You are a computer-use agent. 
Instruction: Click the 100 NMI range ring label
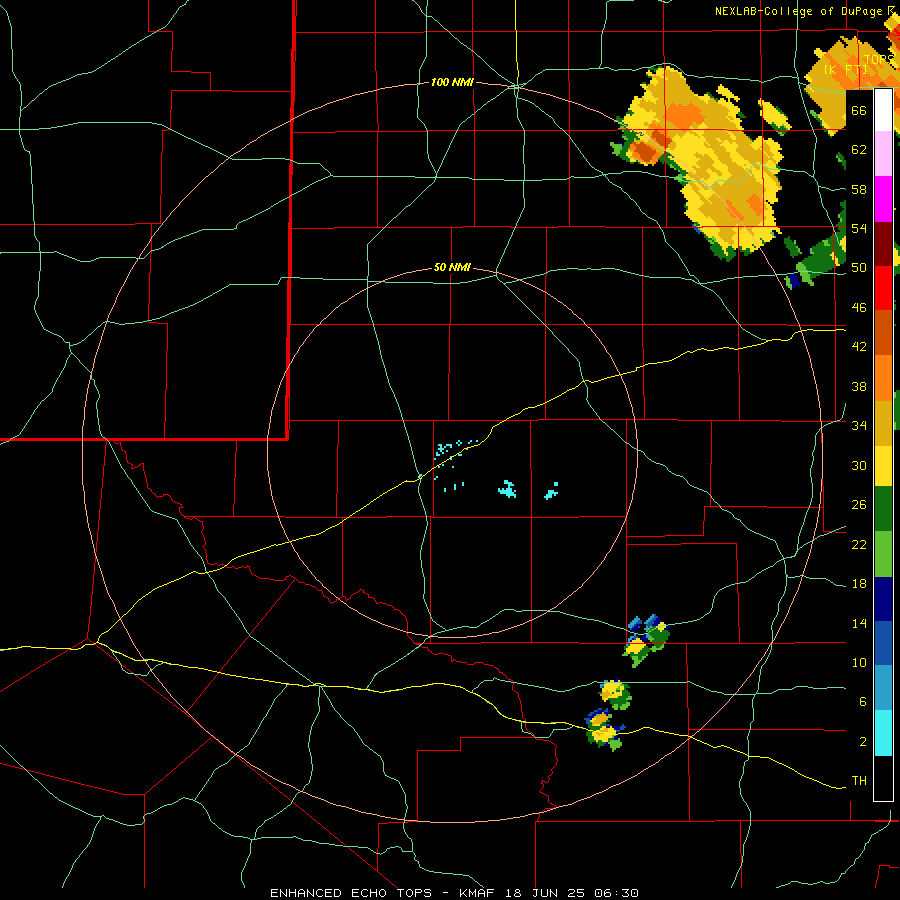tap(452, 83)
